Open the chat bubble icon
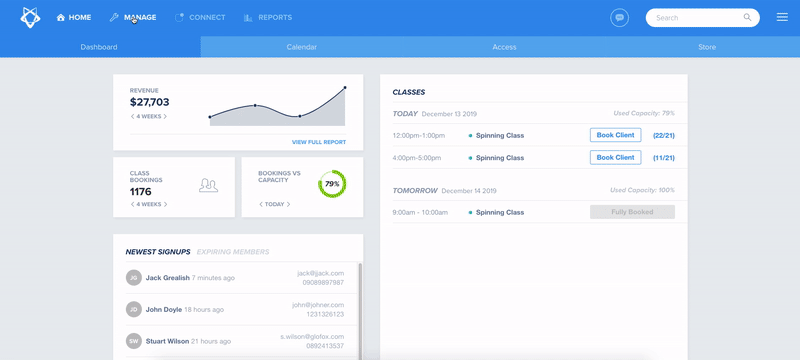 click(619, 17)
